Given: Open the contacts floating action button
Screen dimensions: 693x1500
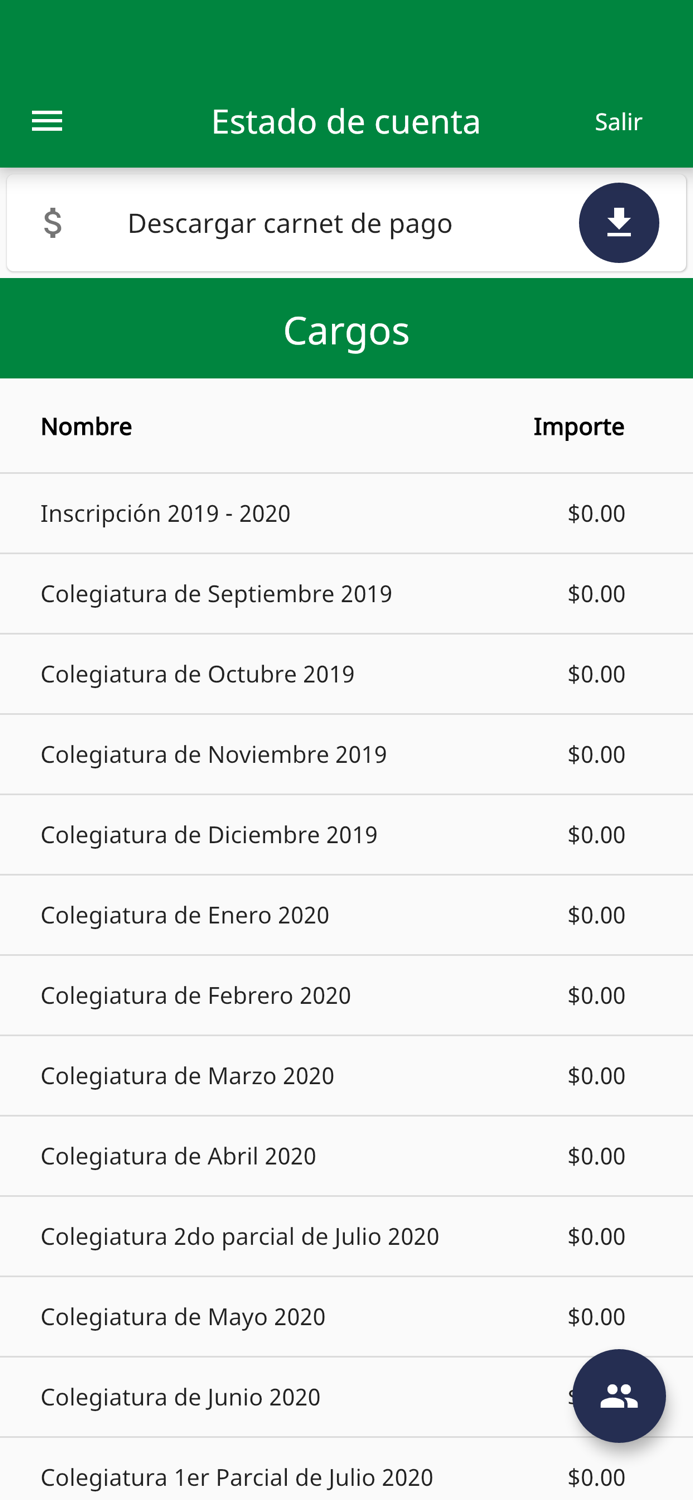Looking at the screenshot, I should pyautogui.click(x=619, y=1396).
